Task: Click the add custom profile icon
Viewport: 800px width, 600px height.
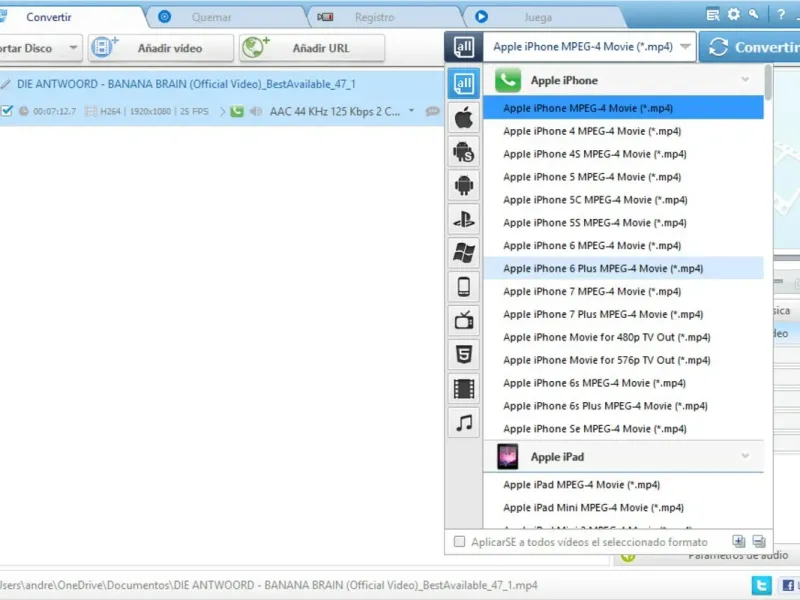Action: (738, 541)
